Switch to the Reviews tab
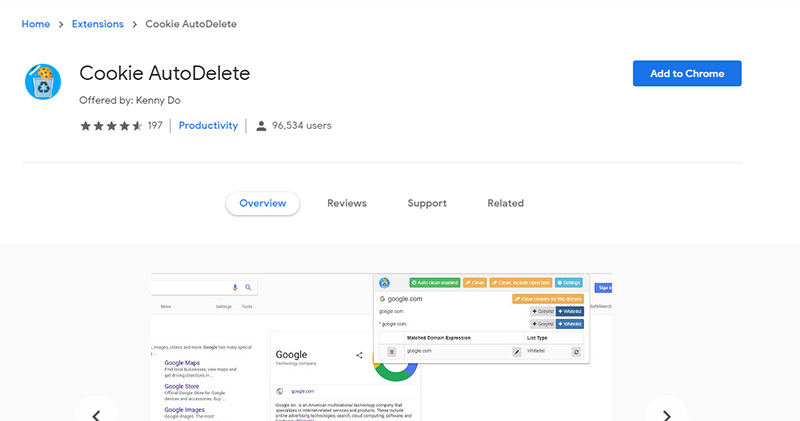This screenshot has height=421, width=800. click(347, 203)
